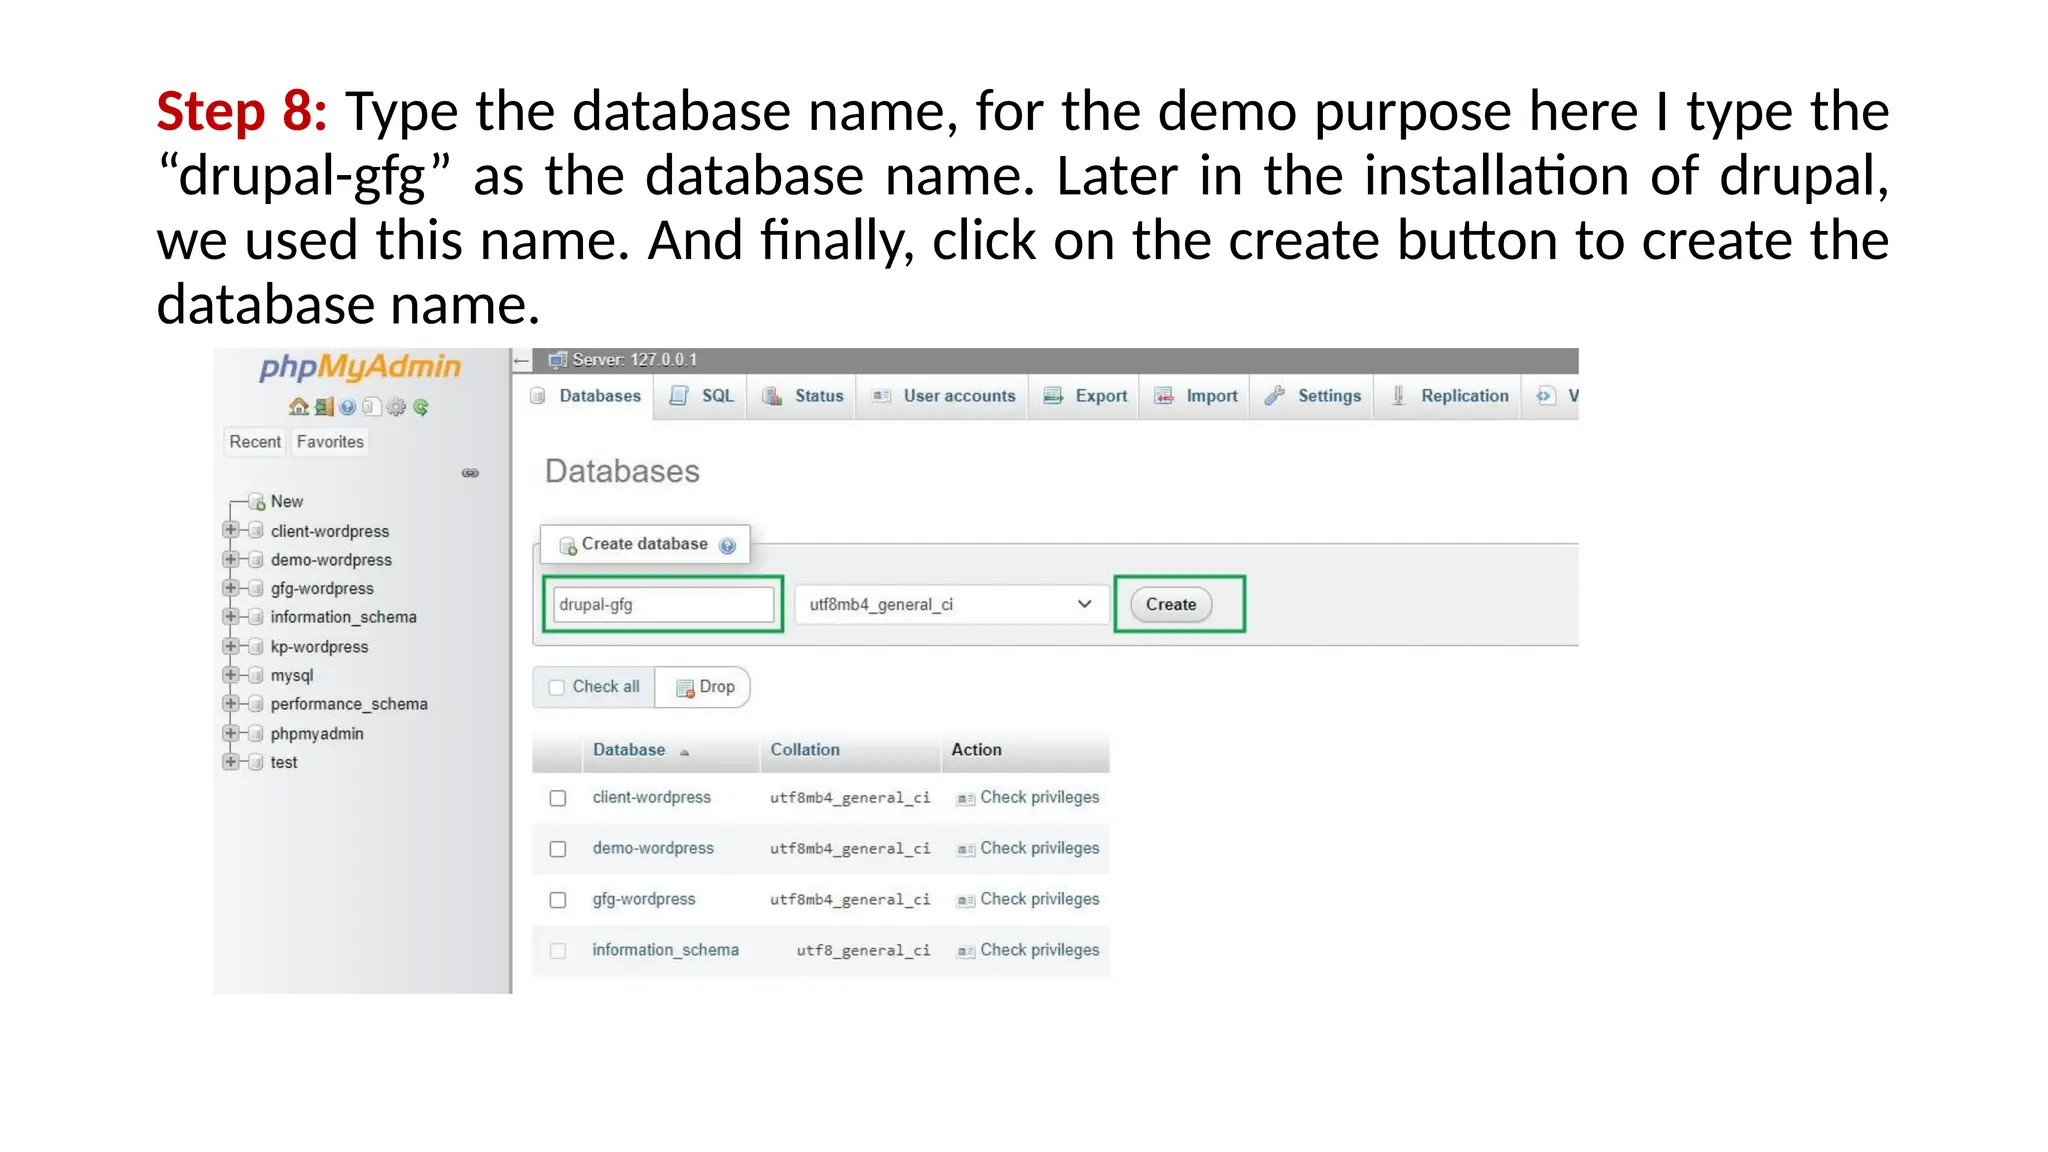2048x1152 pixels.
Task: Tick the demo-wordpress row checkbox
Action: [558, 849]
